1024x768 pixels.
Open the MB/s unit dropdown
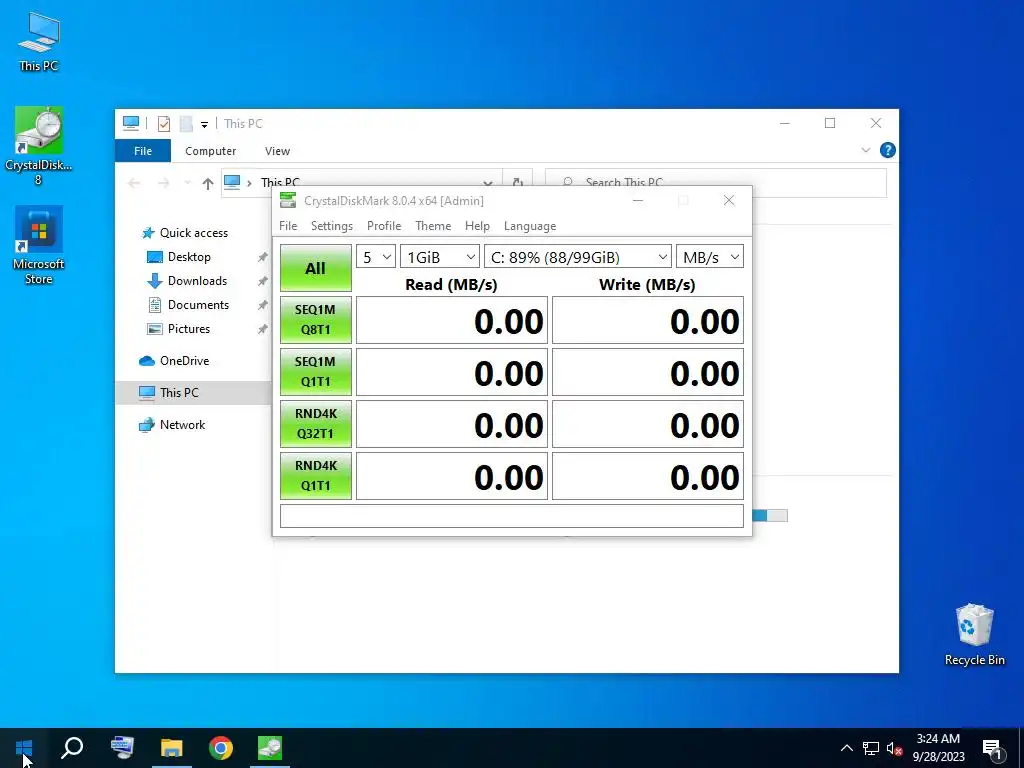coord(710,257)
